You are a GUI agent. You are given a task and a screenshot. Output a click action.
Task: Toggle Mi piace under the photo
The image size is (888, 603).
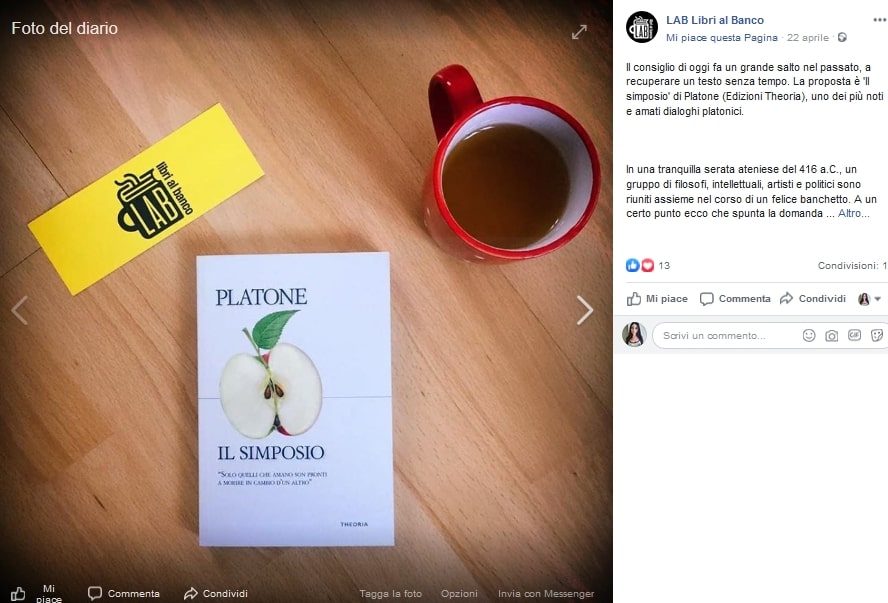(x=36, y=593)
